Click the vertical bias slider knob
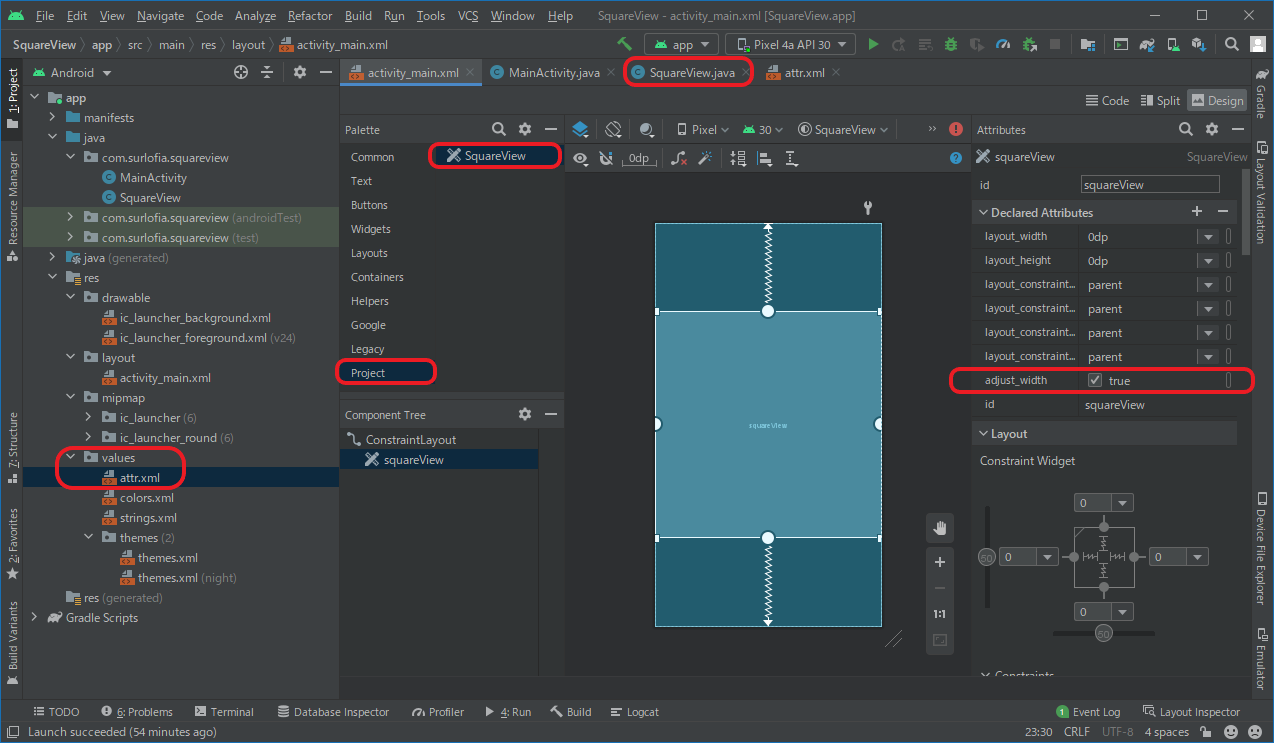Screen dimensions: 1274x743 [987, 557]
